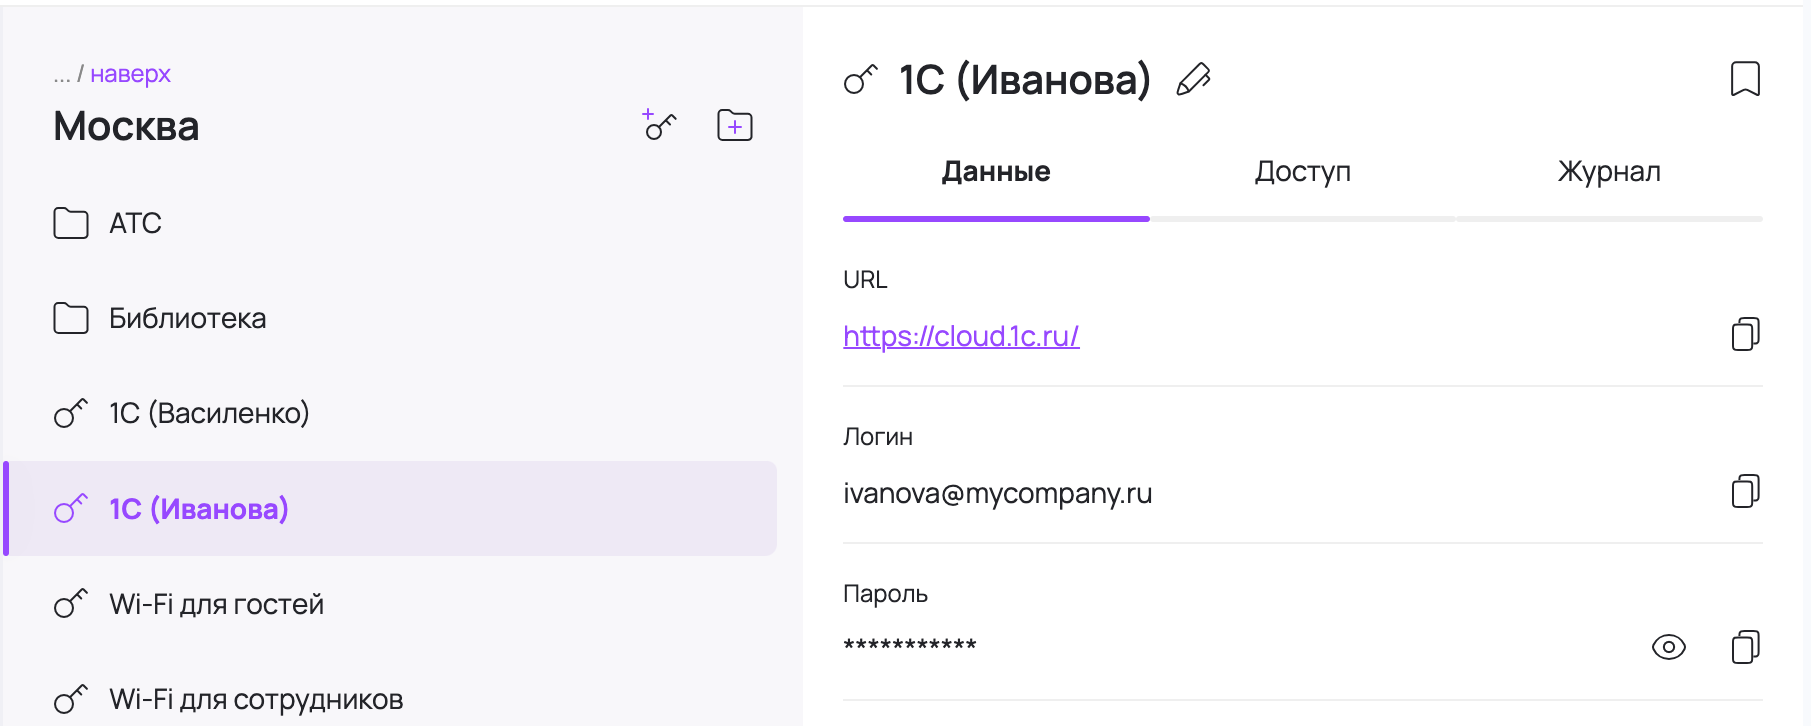Open the Библиотека folder
The image size is (1811, 726).
(187, 318)
